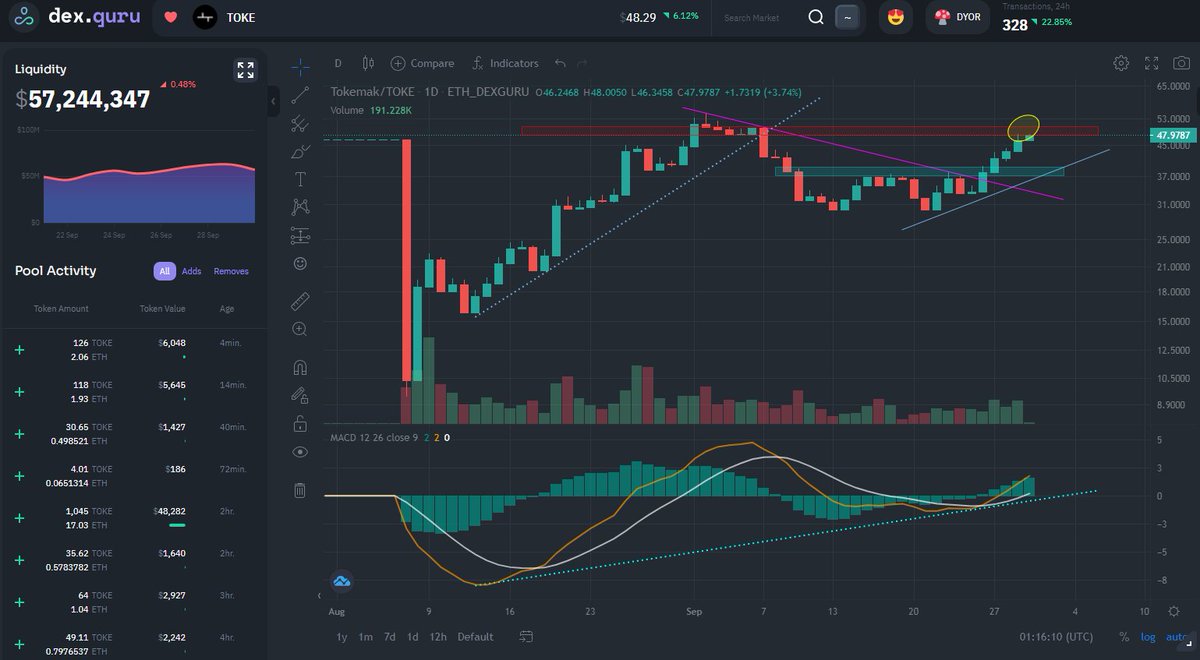Click the Age column header
Screen dimensions: 1200x660
pyautogui.click(x=227, y=309)
